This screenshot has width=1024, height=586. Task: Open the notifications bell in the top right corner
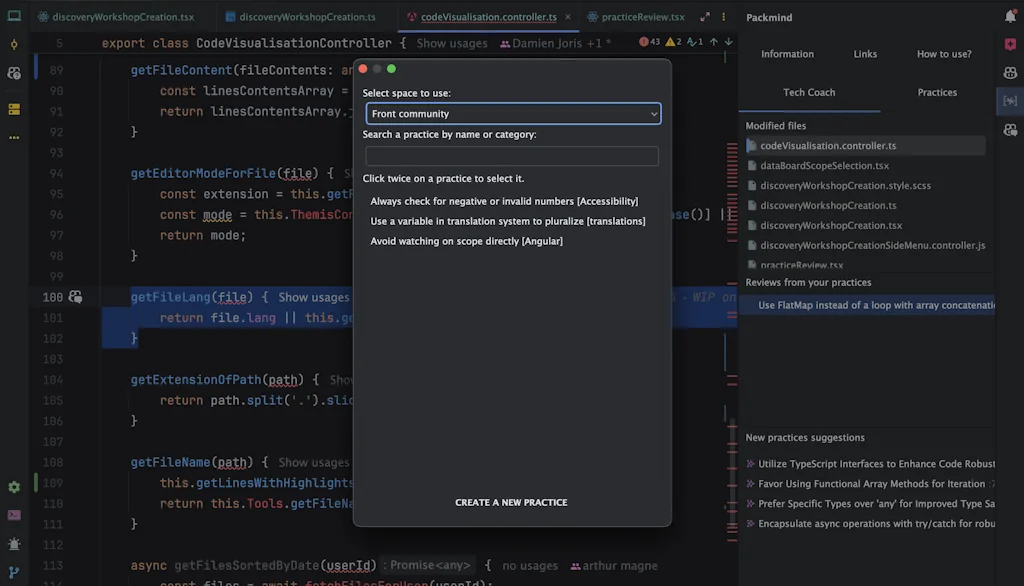[x=1011, y=14]
